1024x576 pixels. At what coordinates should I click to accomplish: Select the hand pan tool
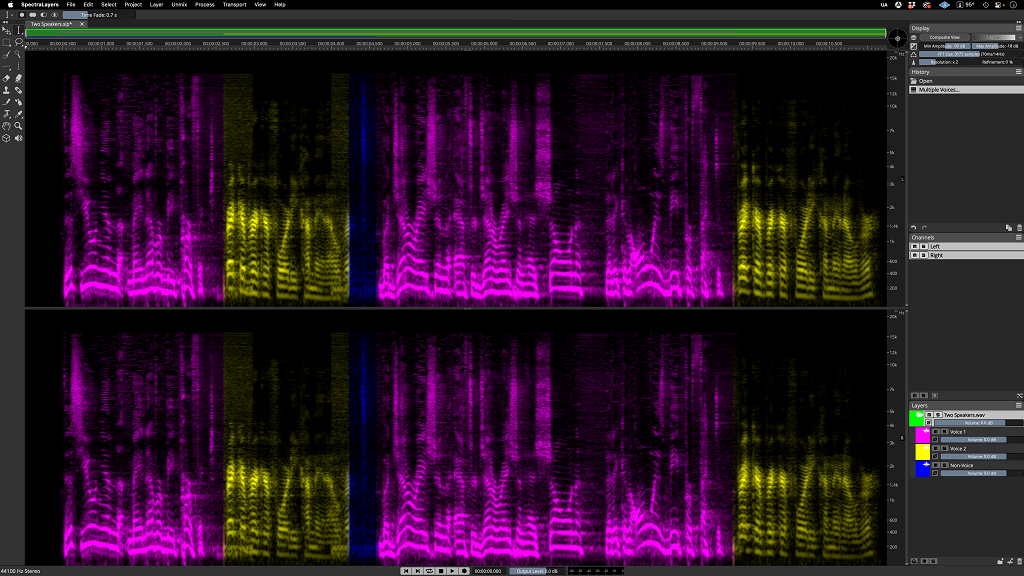tap(7, 126)
